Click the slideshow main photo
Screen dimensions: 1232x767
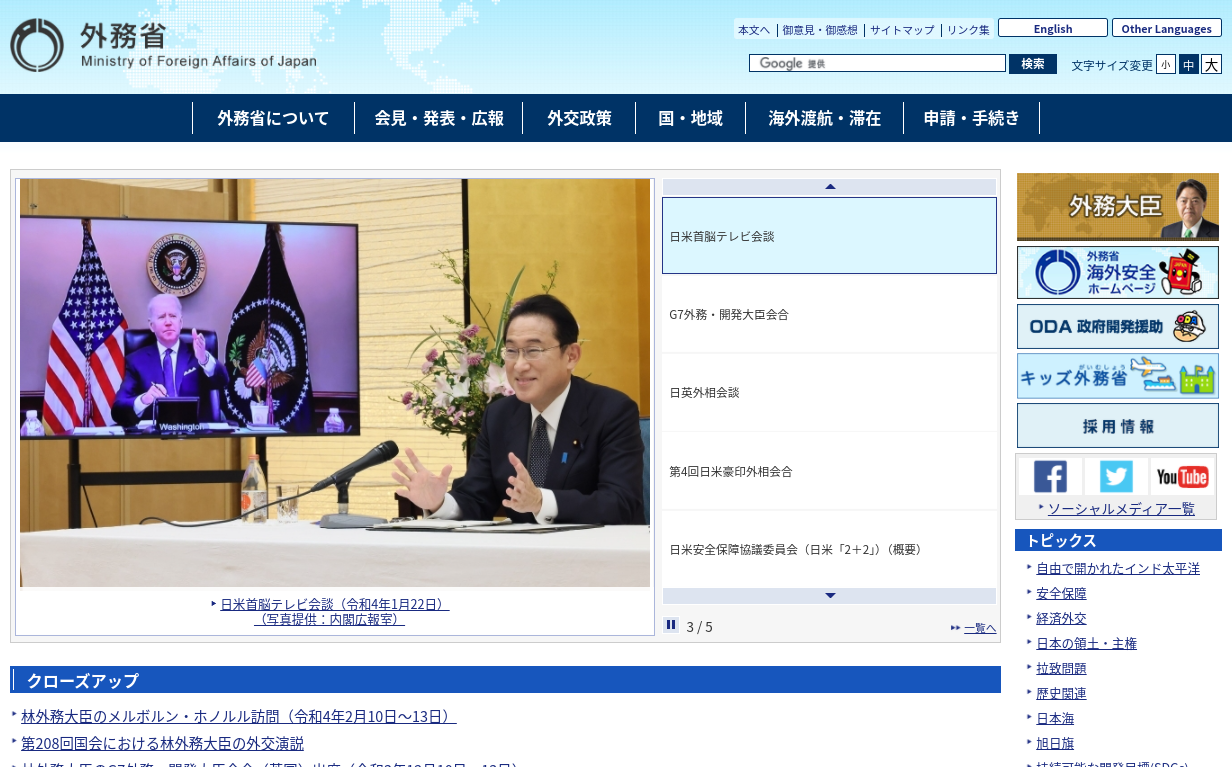pyautogui.click(x=335, y=383)
